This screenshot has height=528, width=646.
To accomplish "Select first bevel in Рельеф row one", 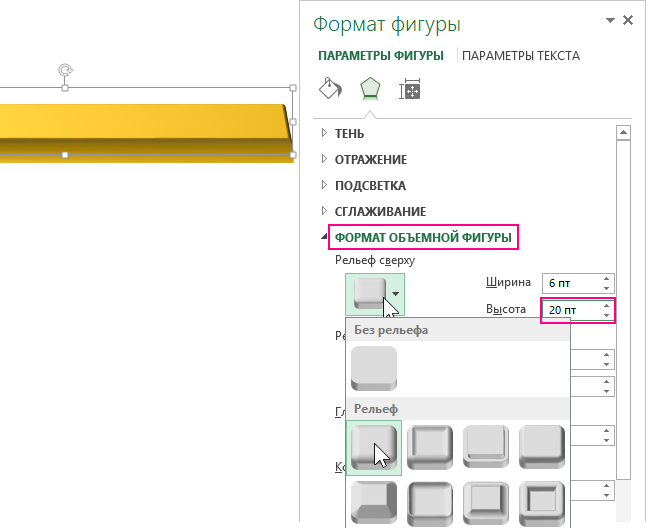I will point(374,448).
